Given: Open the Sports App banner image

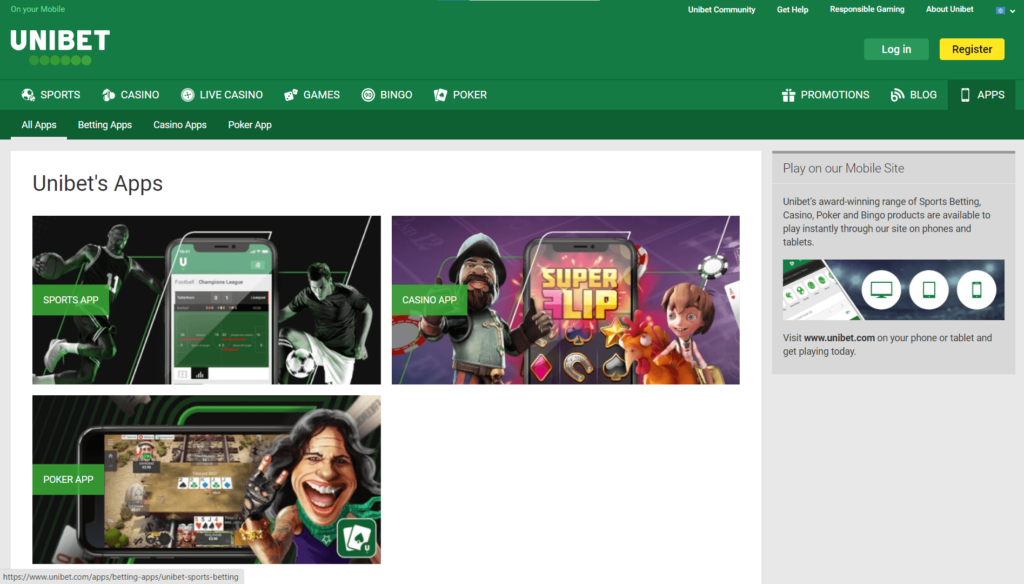Looking at the screenshot, I should [206, 300].
